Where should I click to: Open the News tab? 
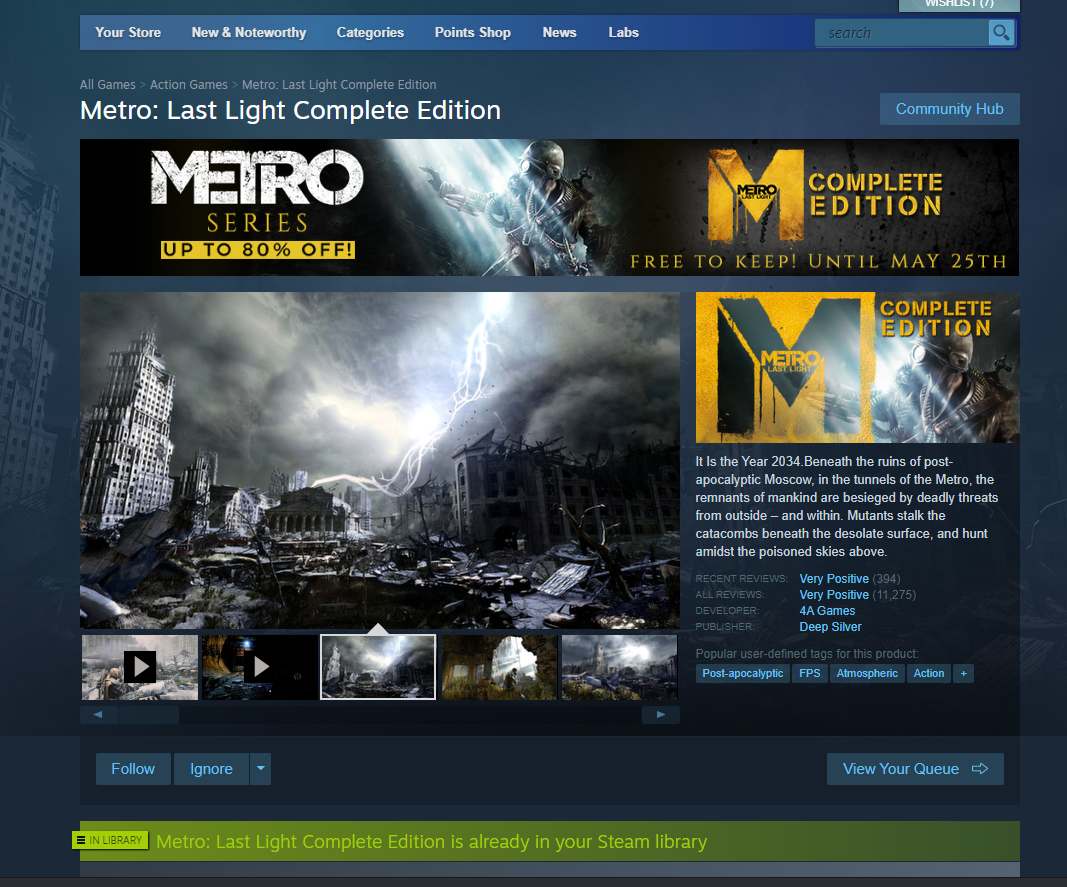(559, 32)
